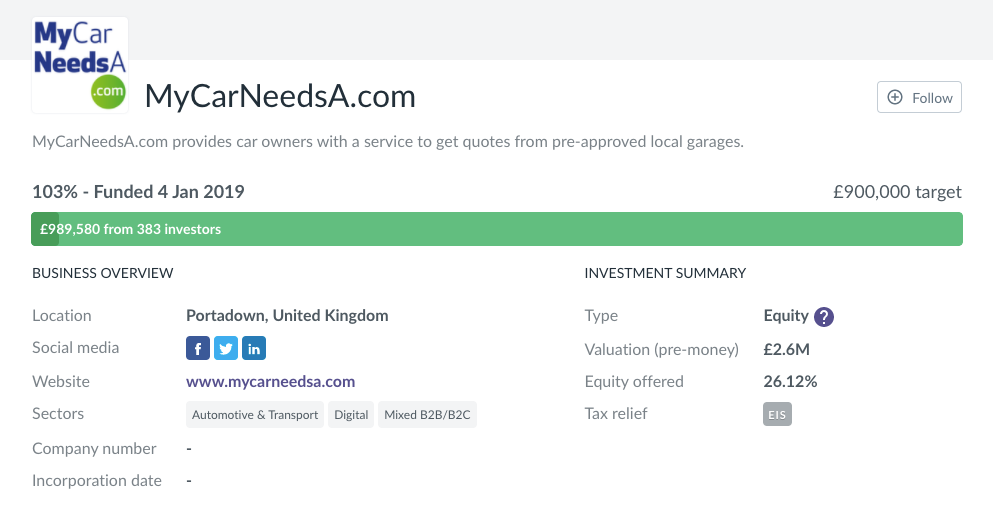Screen dimensions: 993x510
Task: Visit the www.mycarneedsa.com website link
Action: (x=270, y=381)
